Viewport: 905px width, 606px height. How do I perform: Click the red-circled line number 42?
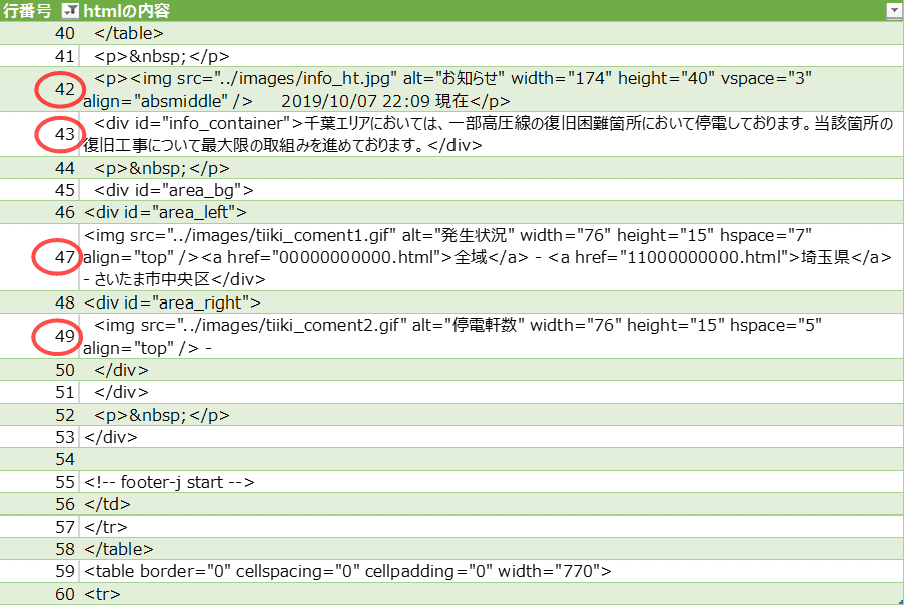point(62,90)
